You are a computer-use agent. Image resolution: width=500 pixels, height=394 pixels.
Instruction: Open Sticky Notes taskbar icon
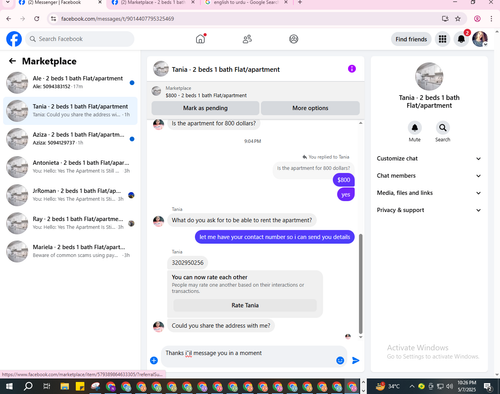(x=80, y=386)
